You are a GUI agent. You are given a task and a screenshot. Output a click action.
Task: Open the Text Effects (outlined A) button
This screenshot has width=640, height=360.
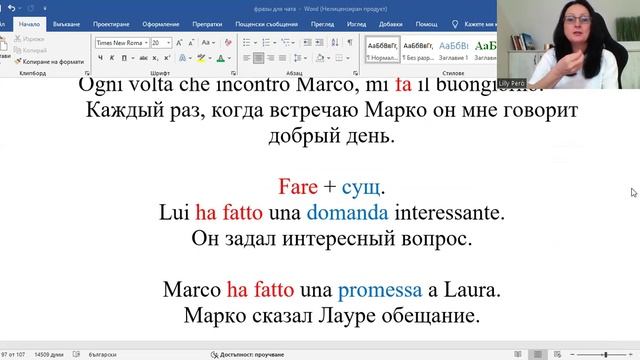point(182,58)
